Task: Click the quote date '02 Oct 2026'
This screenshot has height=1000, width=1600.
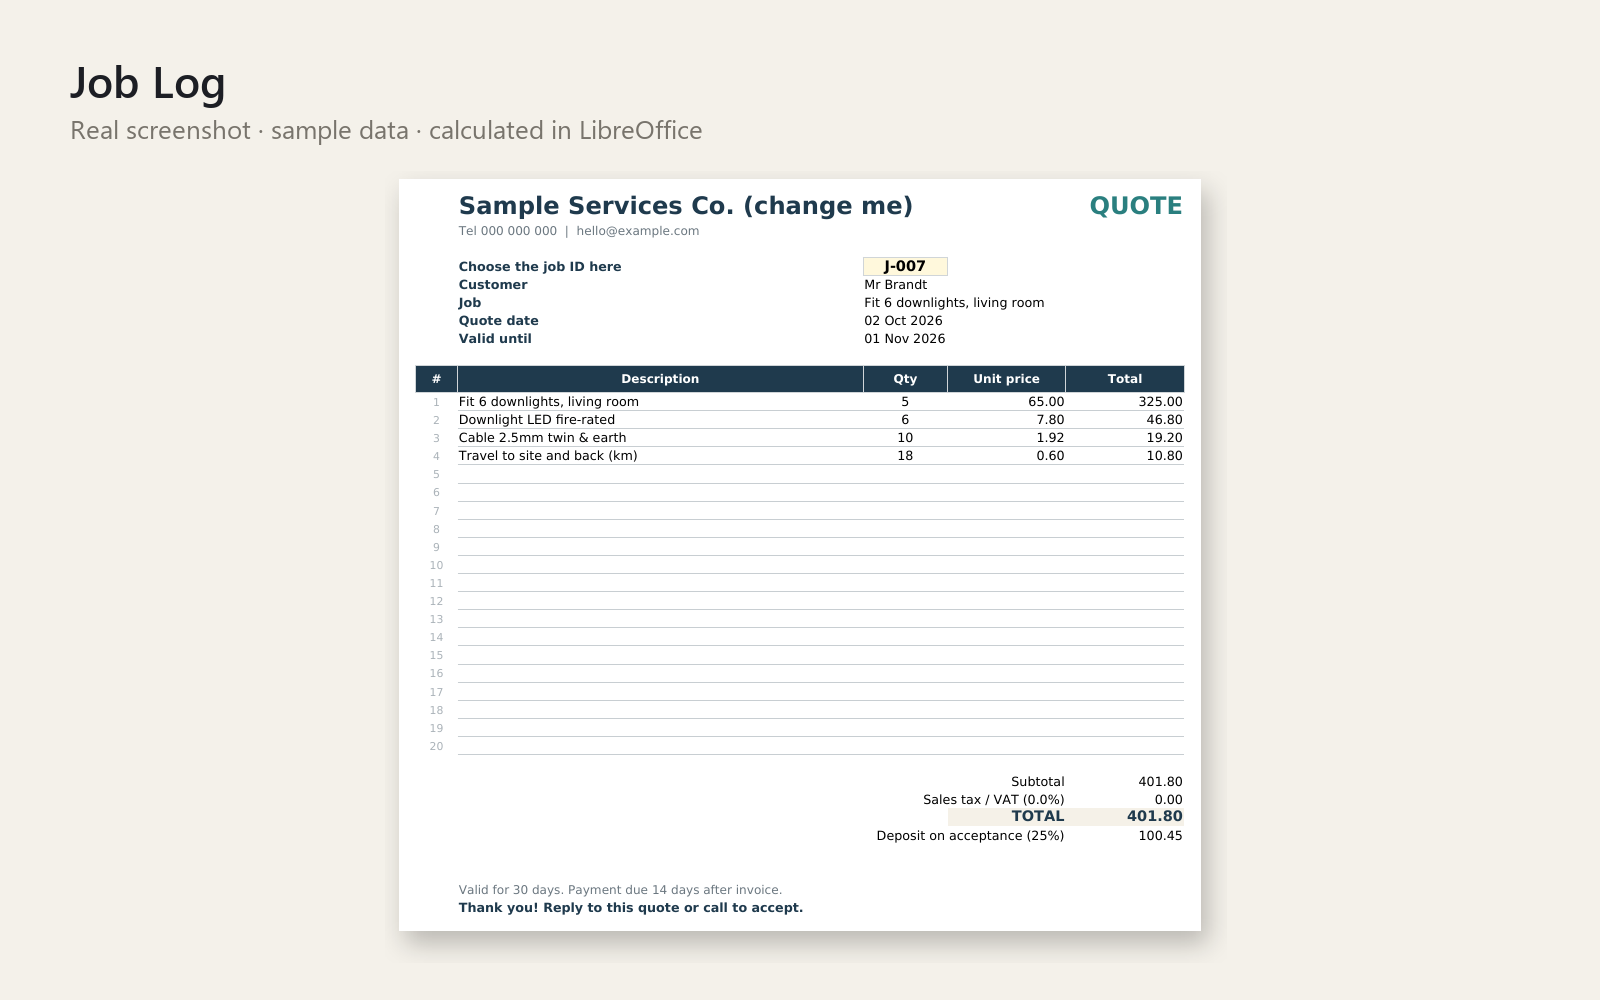Action: pyautogui.click(x=903, y=321)
